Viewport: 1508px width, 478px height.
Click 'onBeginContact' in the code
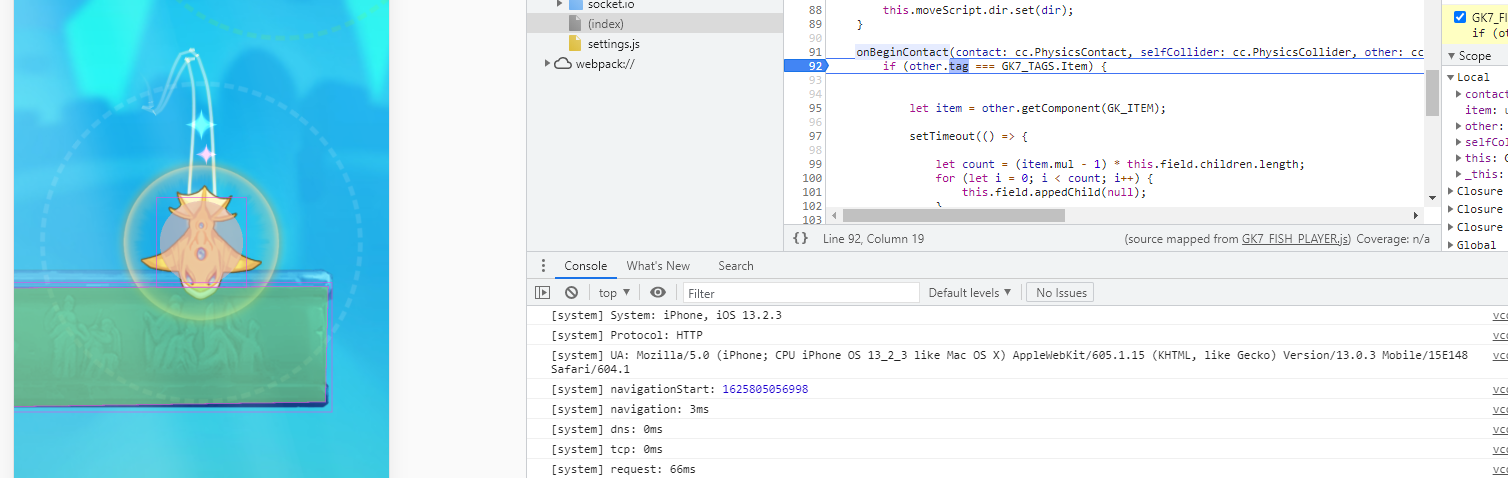click(902, 52)
